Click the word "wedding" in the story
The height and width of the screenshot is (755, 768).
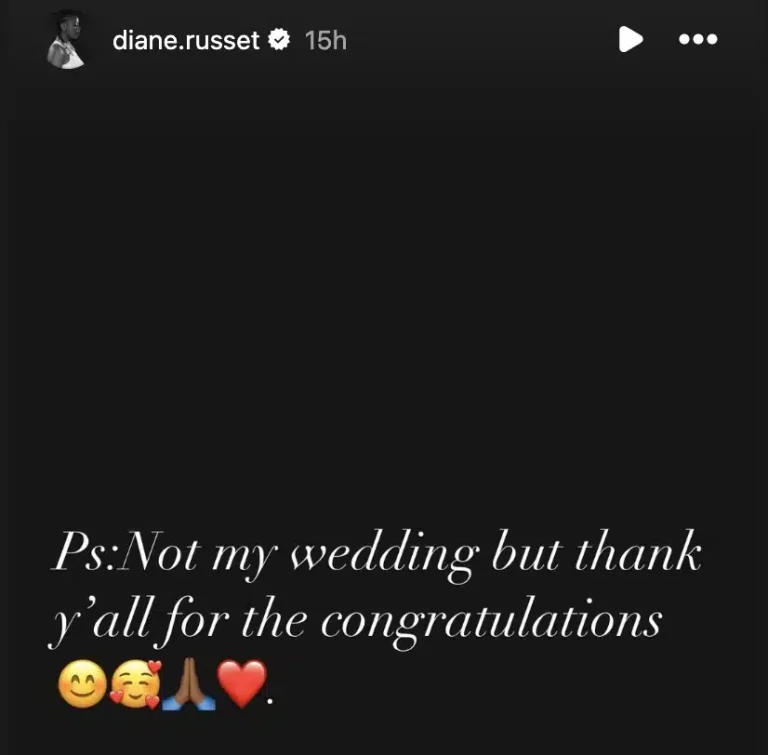385,556
